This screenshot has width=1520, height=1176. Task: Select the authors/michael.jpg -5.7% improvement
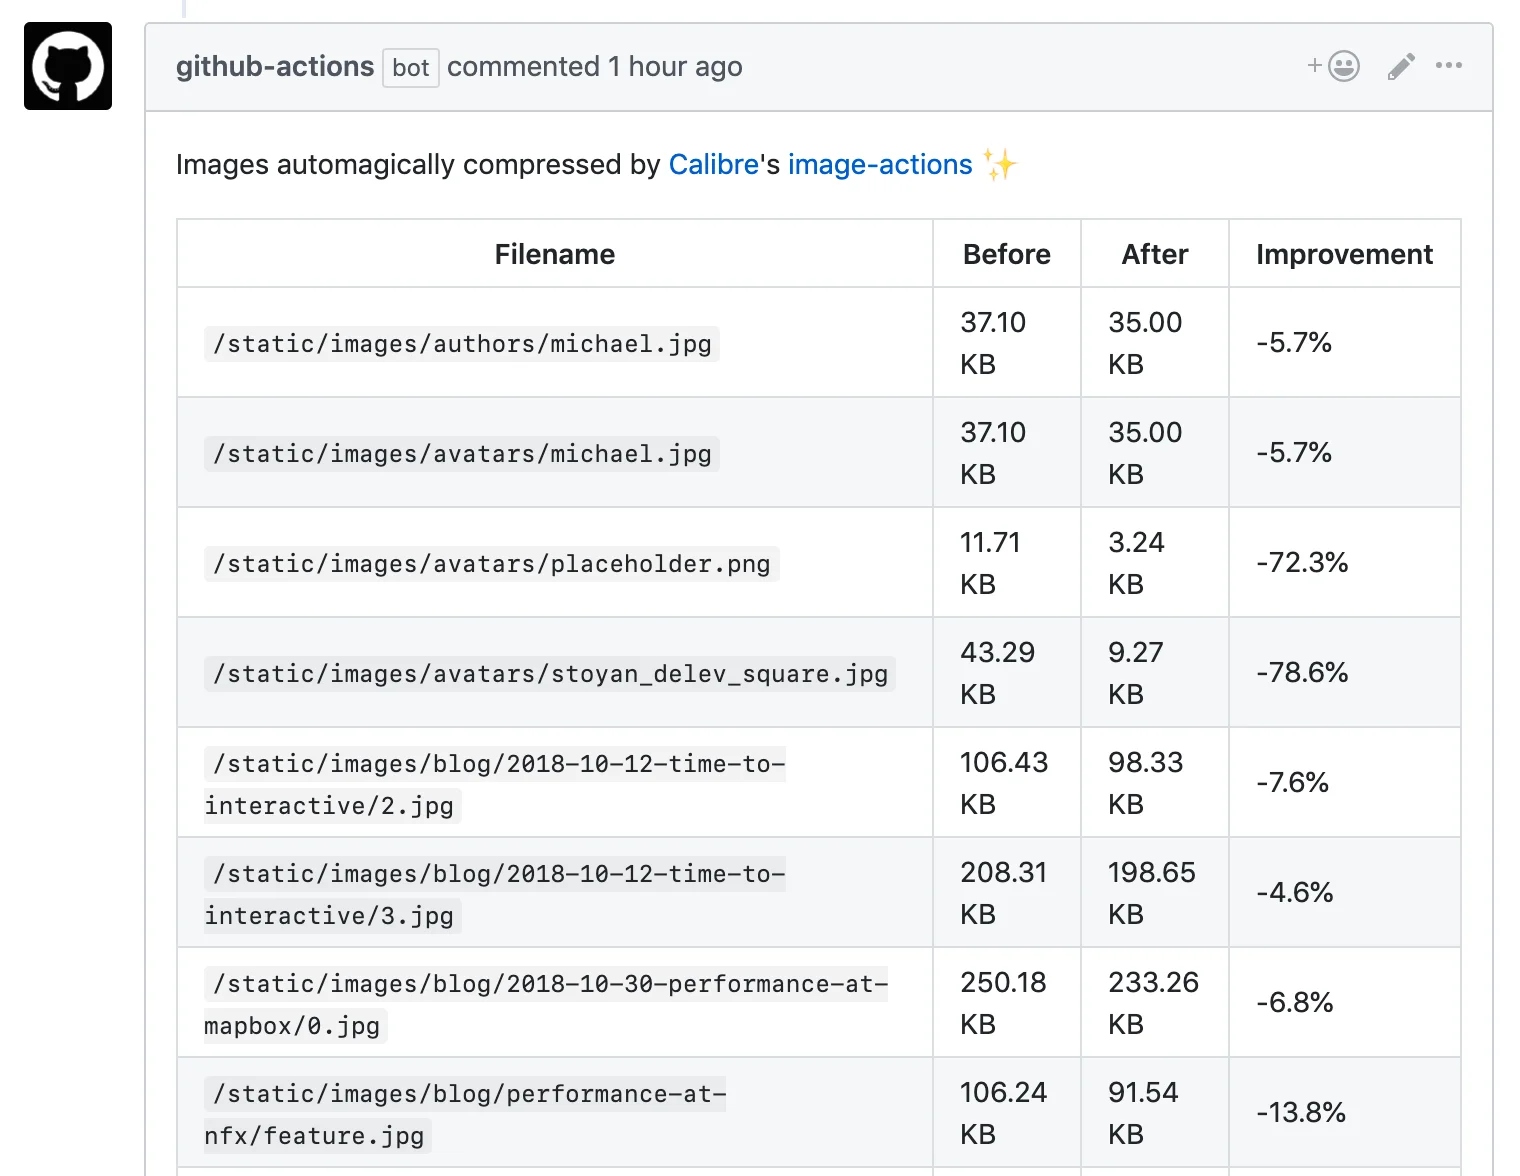pos(1294,342)
